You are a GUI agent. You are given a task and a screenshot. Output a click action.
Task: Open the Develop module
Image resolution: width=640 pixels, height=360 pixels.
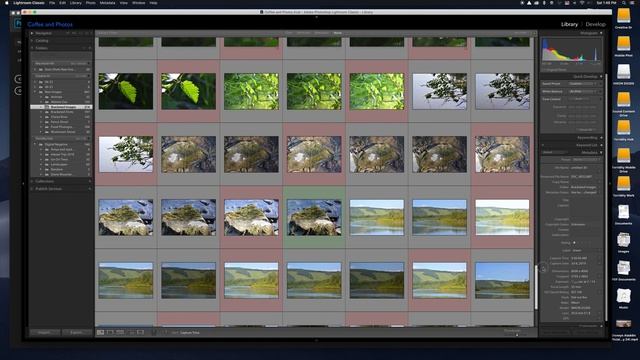[x=596, y=24]
